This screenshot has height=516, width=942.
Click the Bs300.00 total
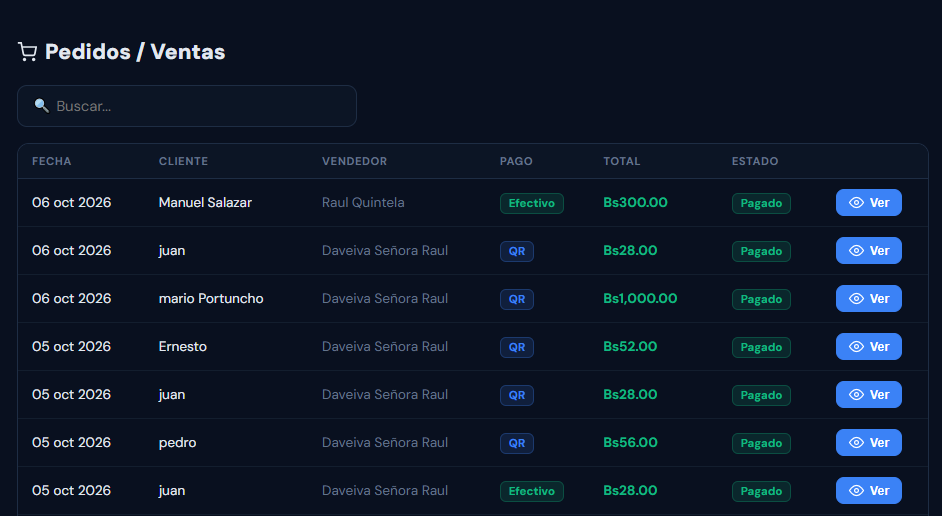point(635,202)
